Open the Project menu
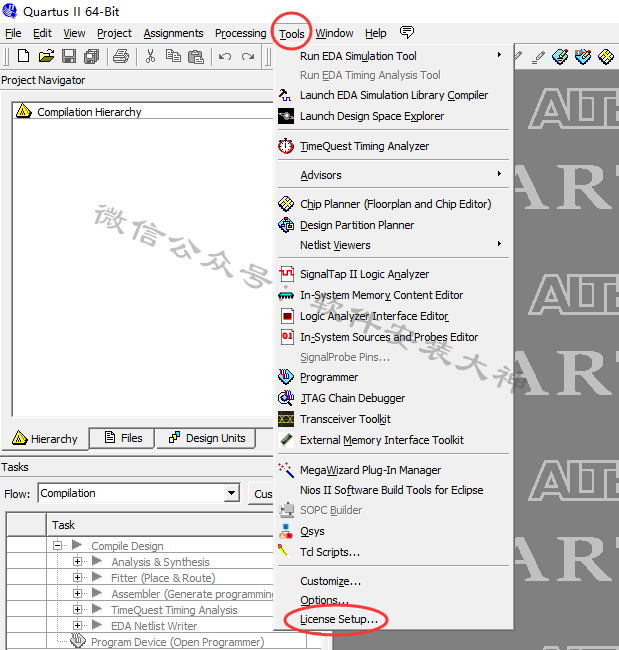619x650 pixels. pyautogui.click(x=114, y=33)
